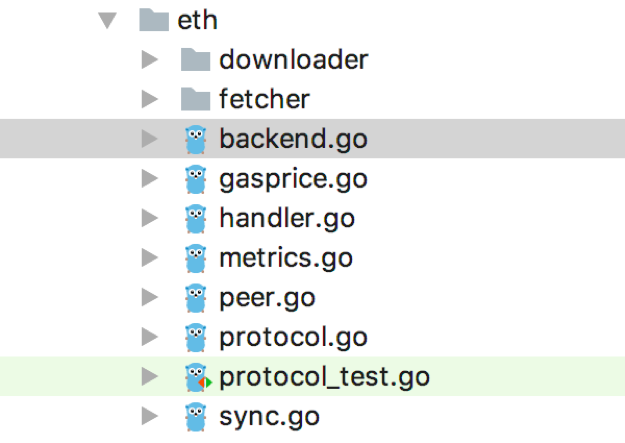Expand the protocol_test.go disclosure triangle
The width and height of the screenshot is (625, 443).
click(150, 377)
